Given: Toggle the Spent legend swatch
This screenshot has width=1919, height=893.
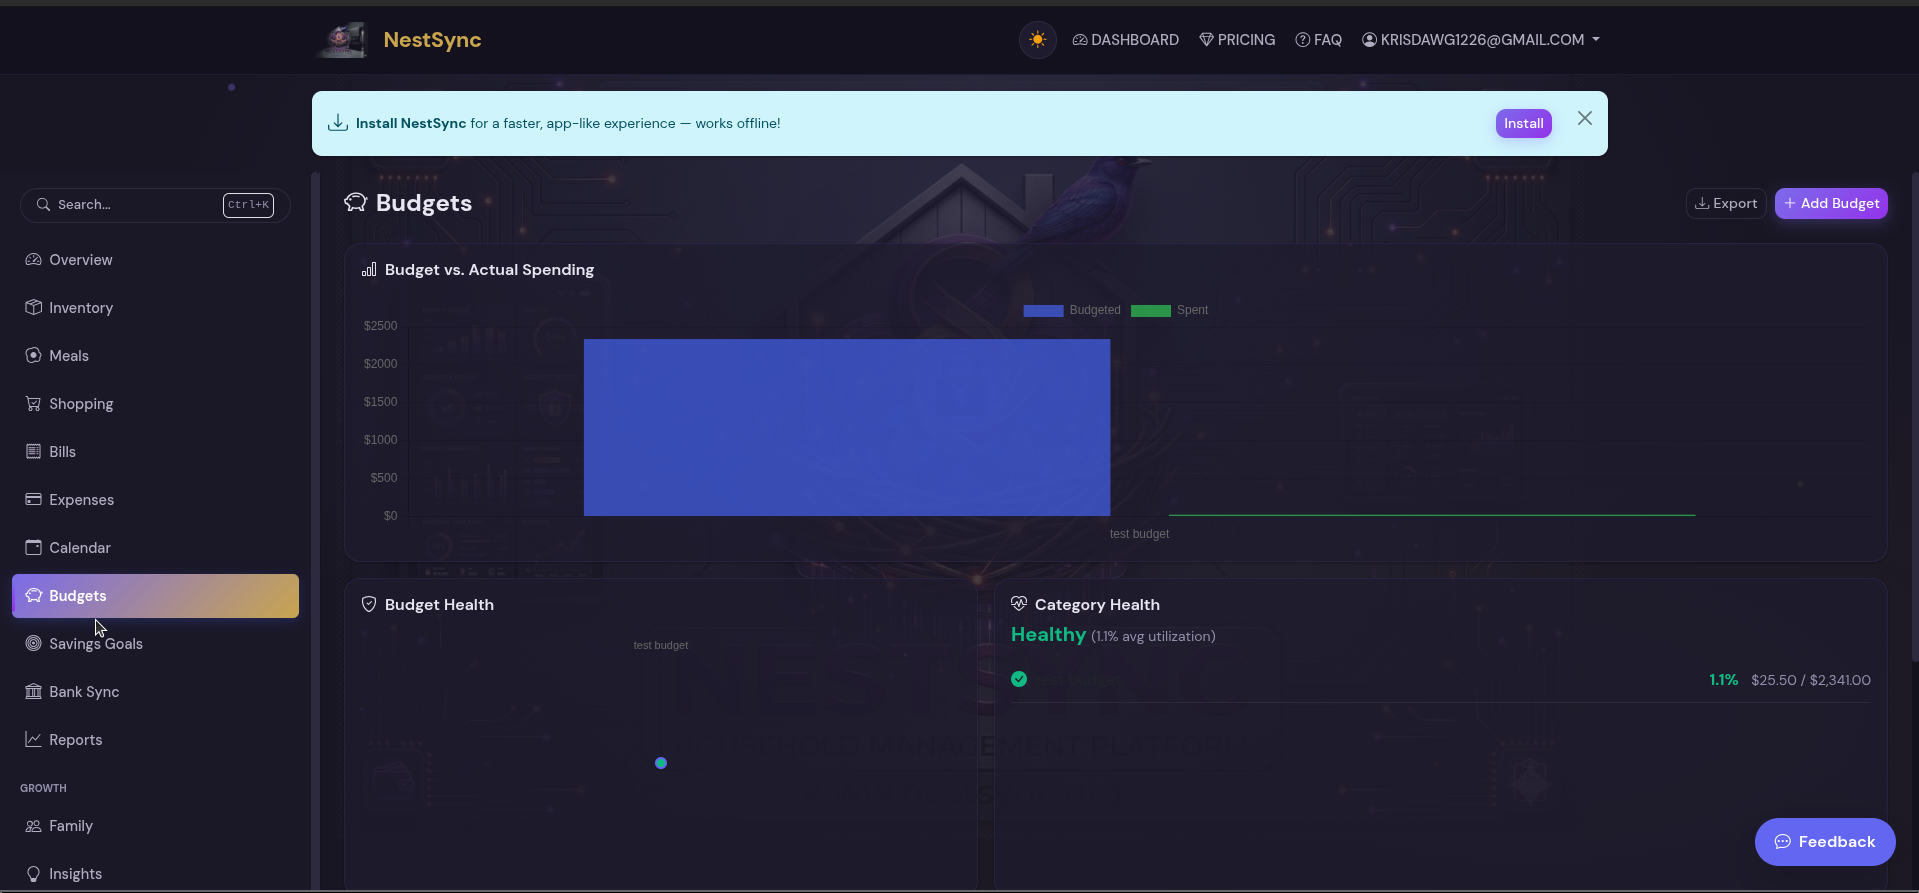Looking at the screenshot, I should (1150, 310).
